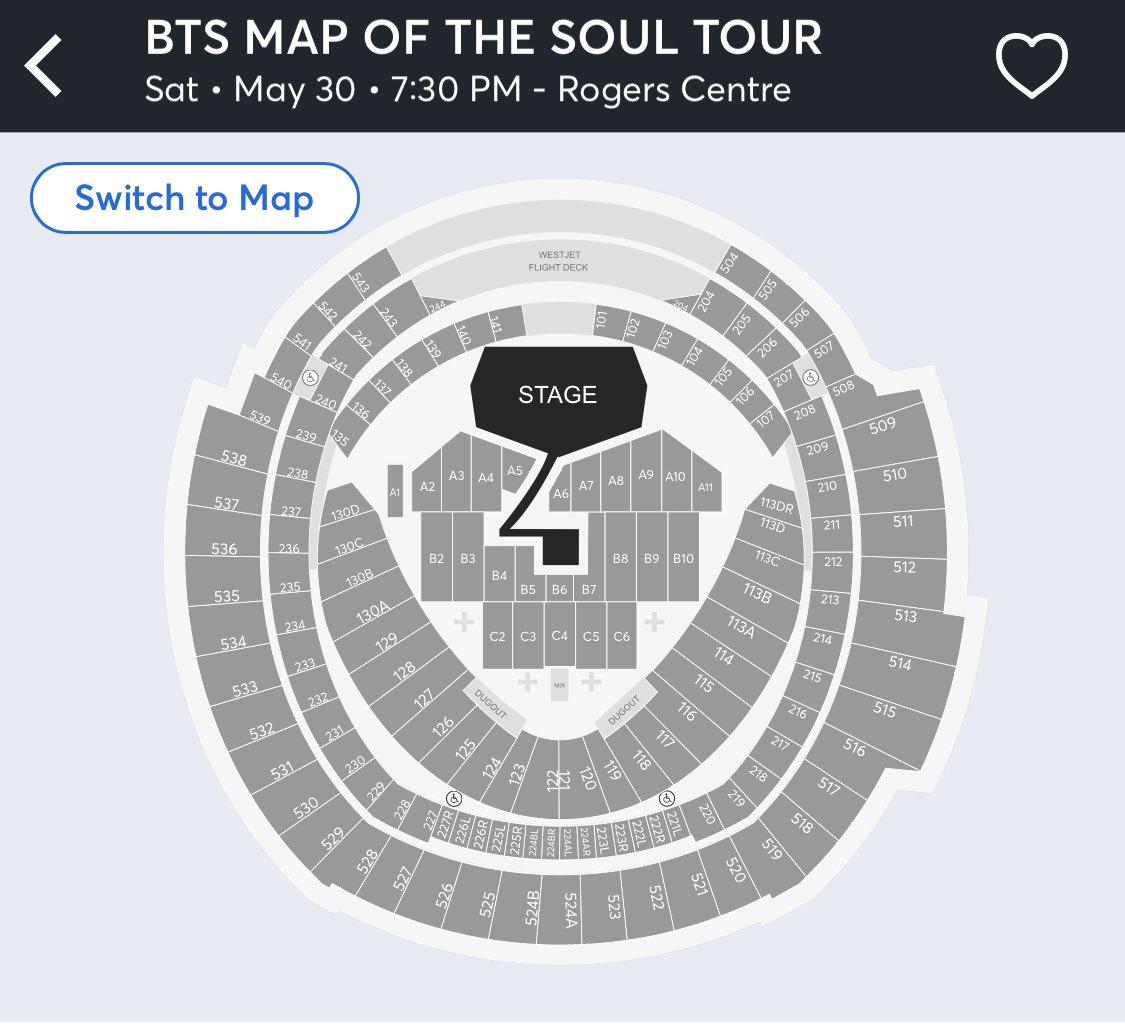Choose section 101 near the stage
This screenshot has height=1027, width=1125.
(x=601, y=322)
